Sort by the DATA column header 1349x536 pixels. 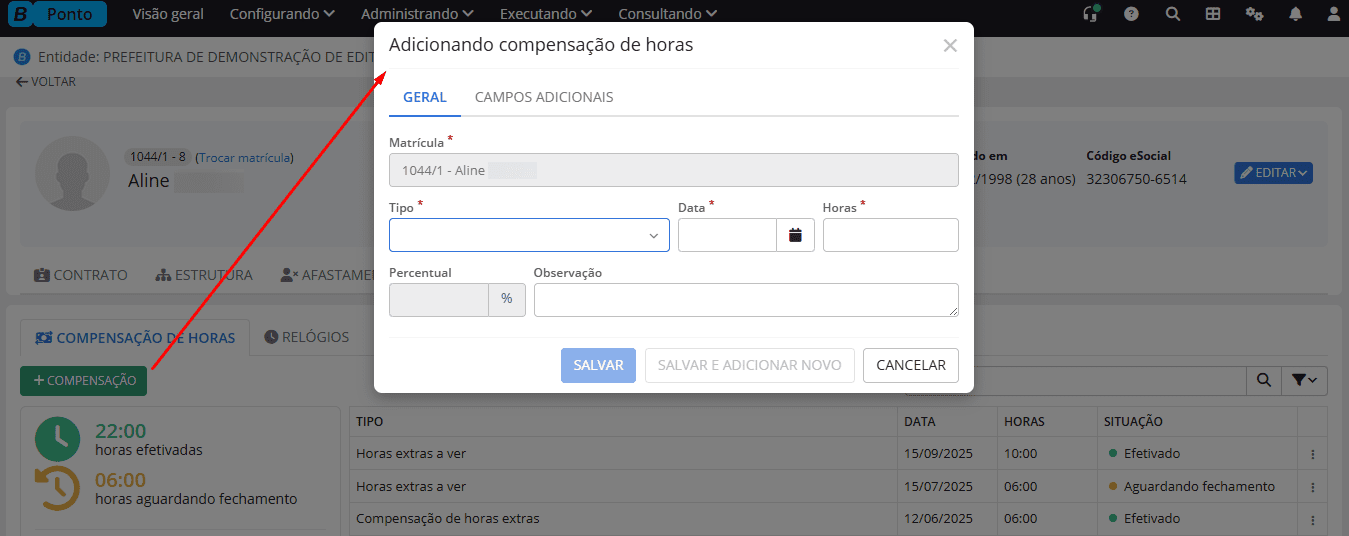[x=920, y=422]
